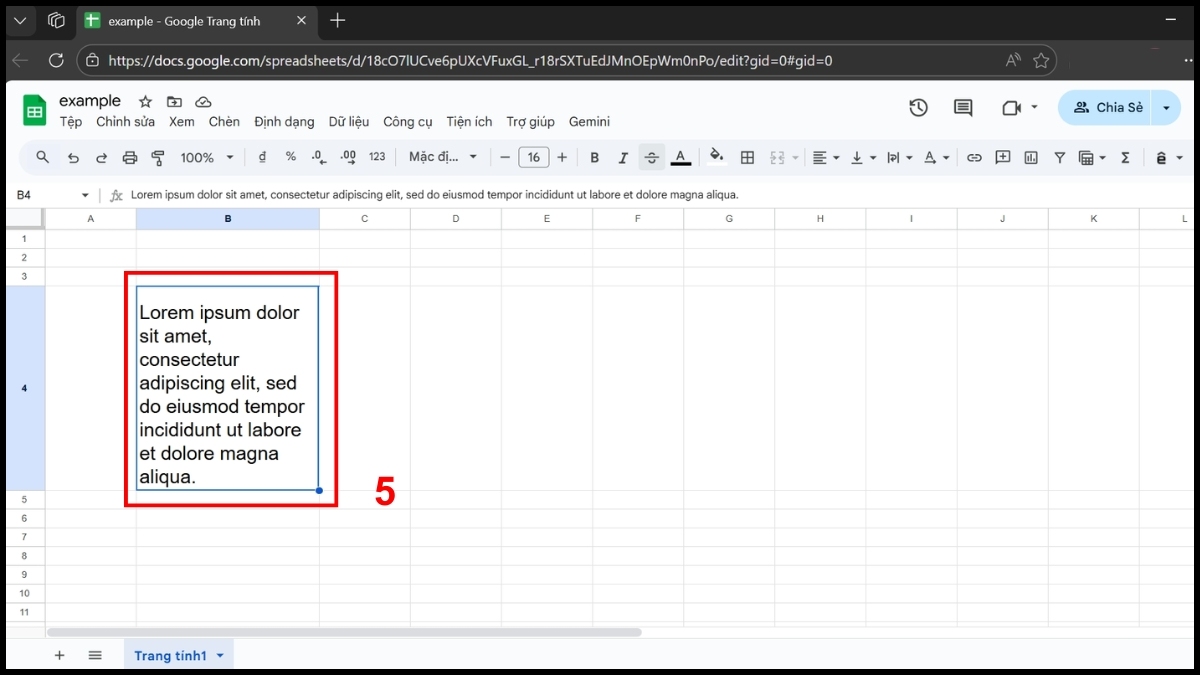Insert a link using the link icon
1200x675 pixels.
[974, 157]
